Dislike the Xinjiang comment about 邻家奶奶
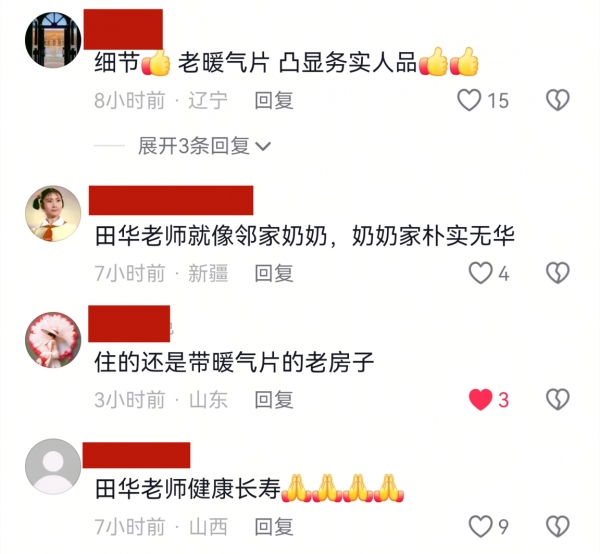600x554 pixels. (558, 273)
